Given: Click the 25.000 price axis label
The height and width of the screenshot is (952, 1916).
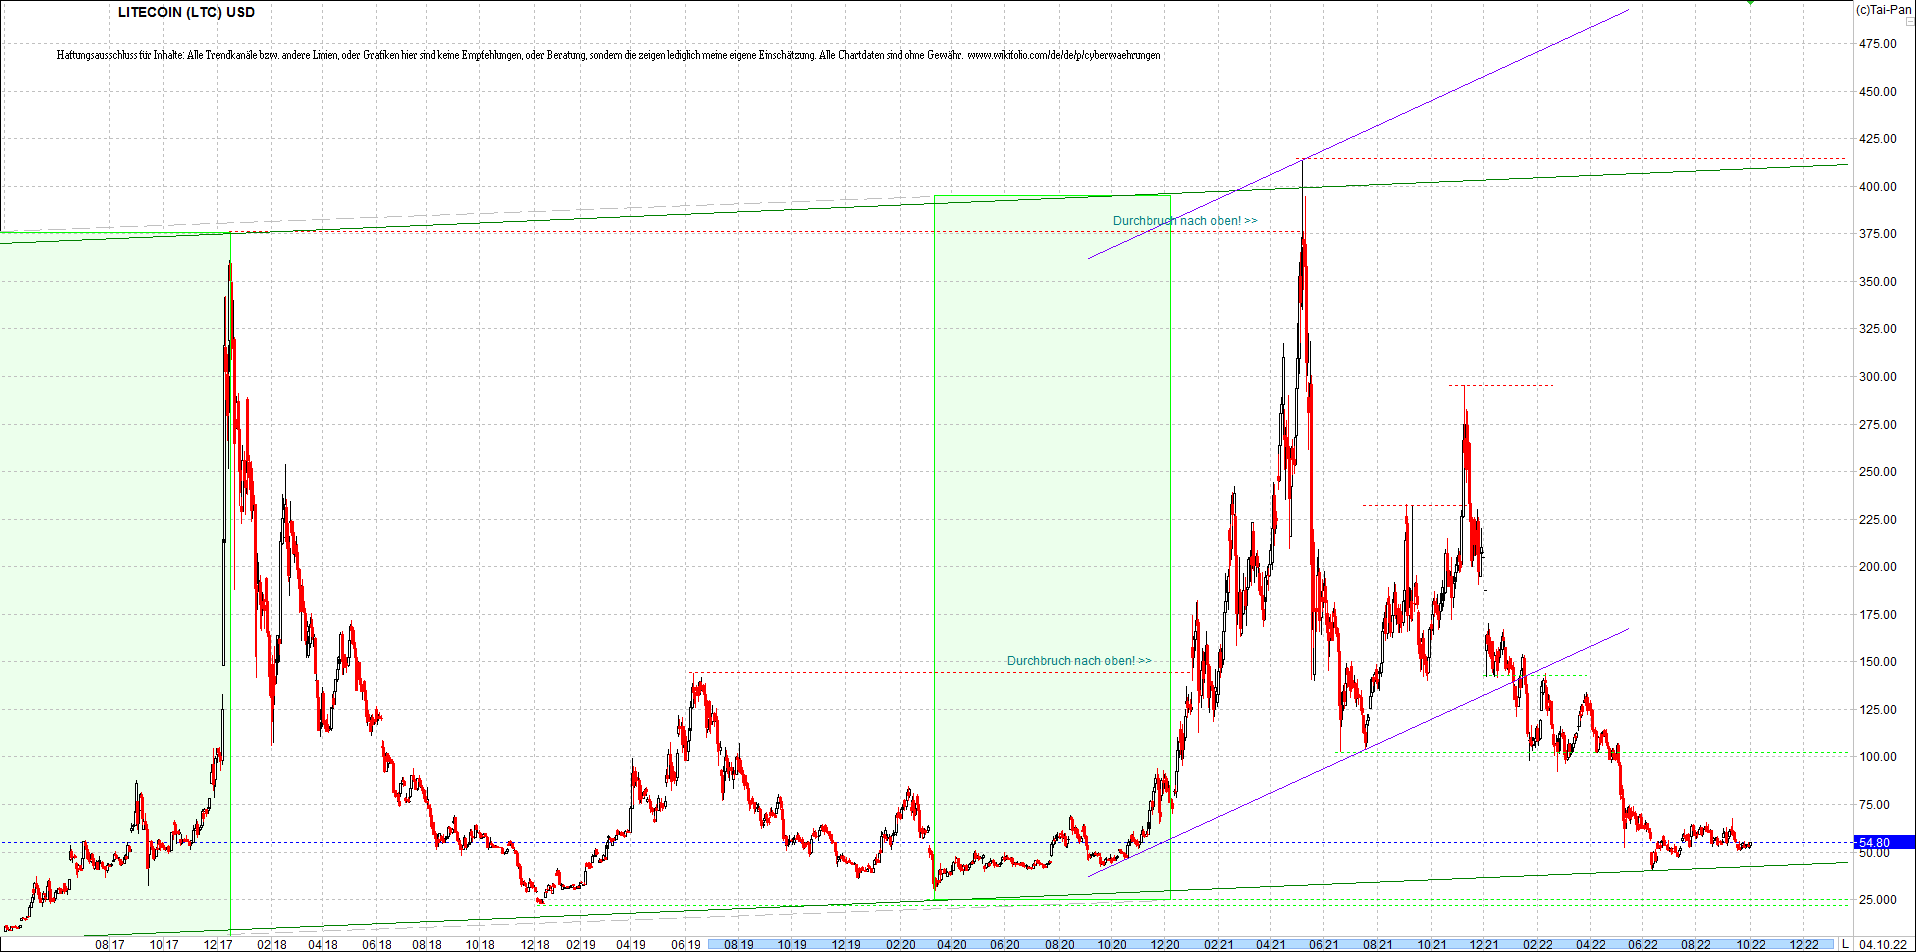Looking at the screenshot, I should pyautogui.click(x=1877, y=900).
